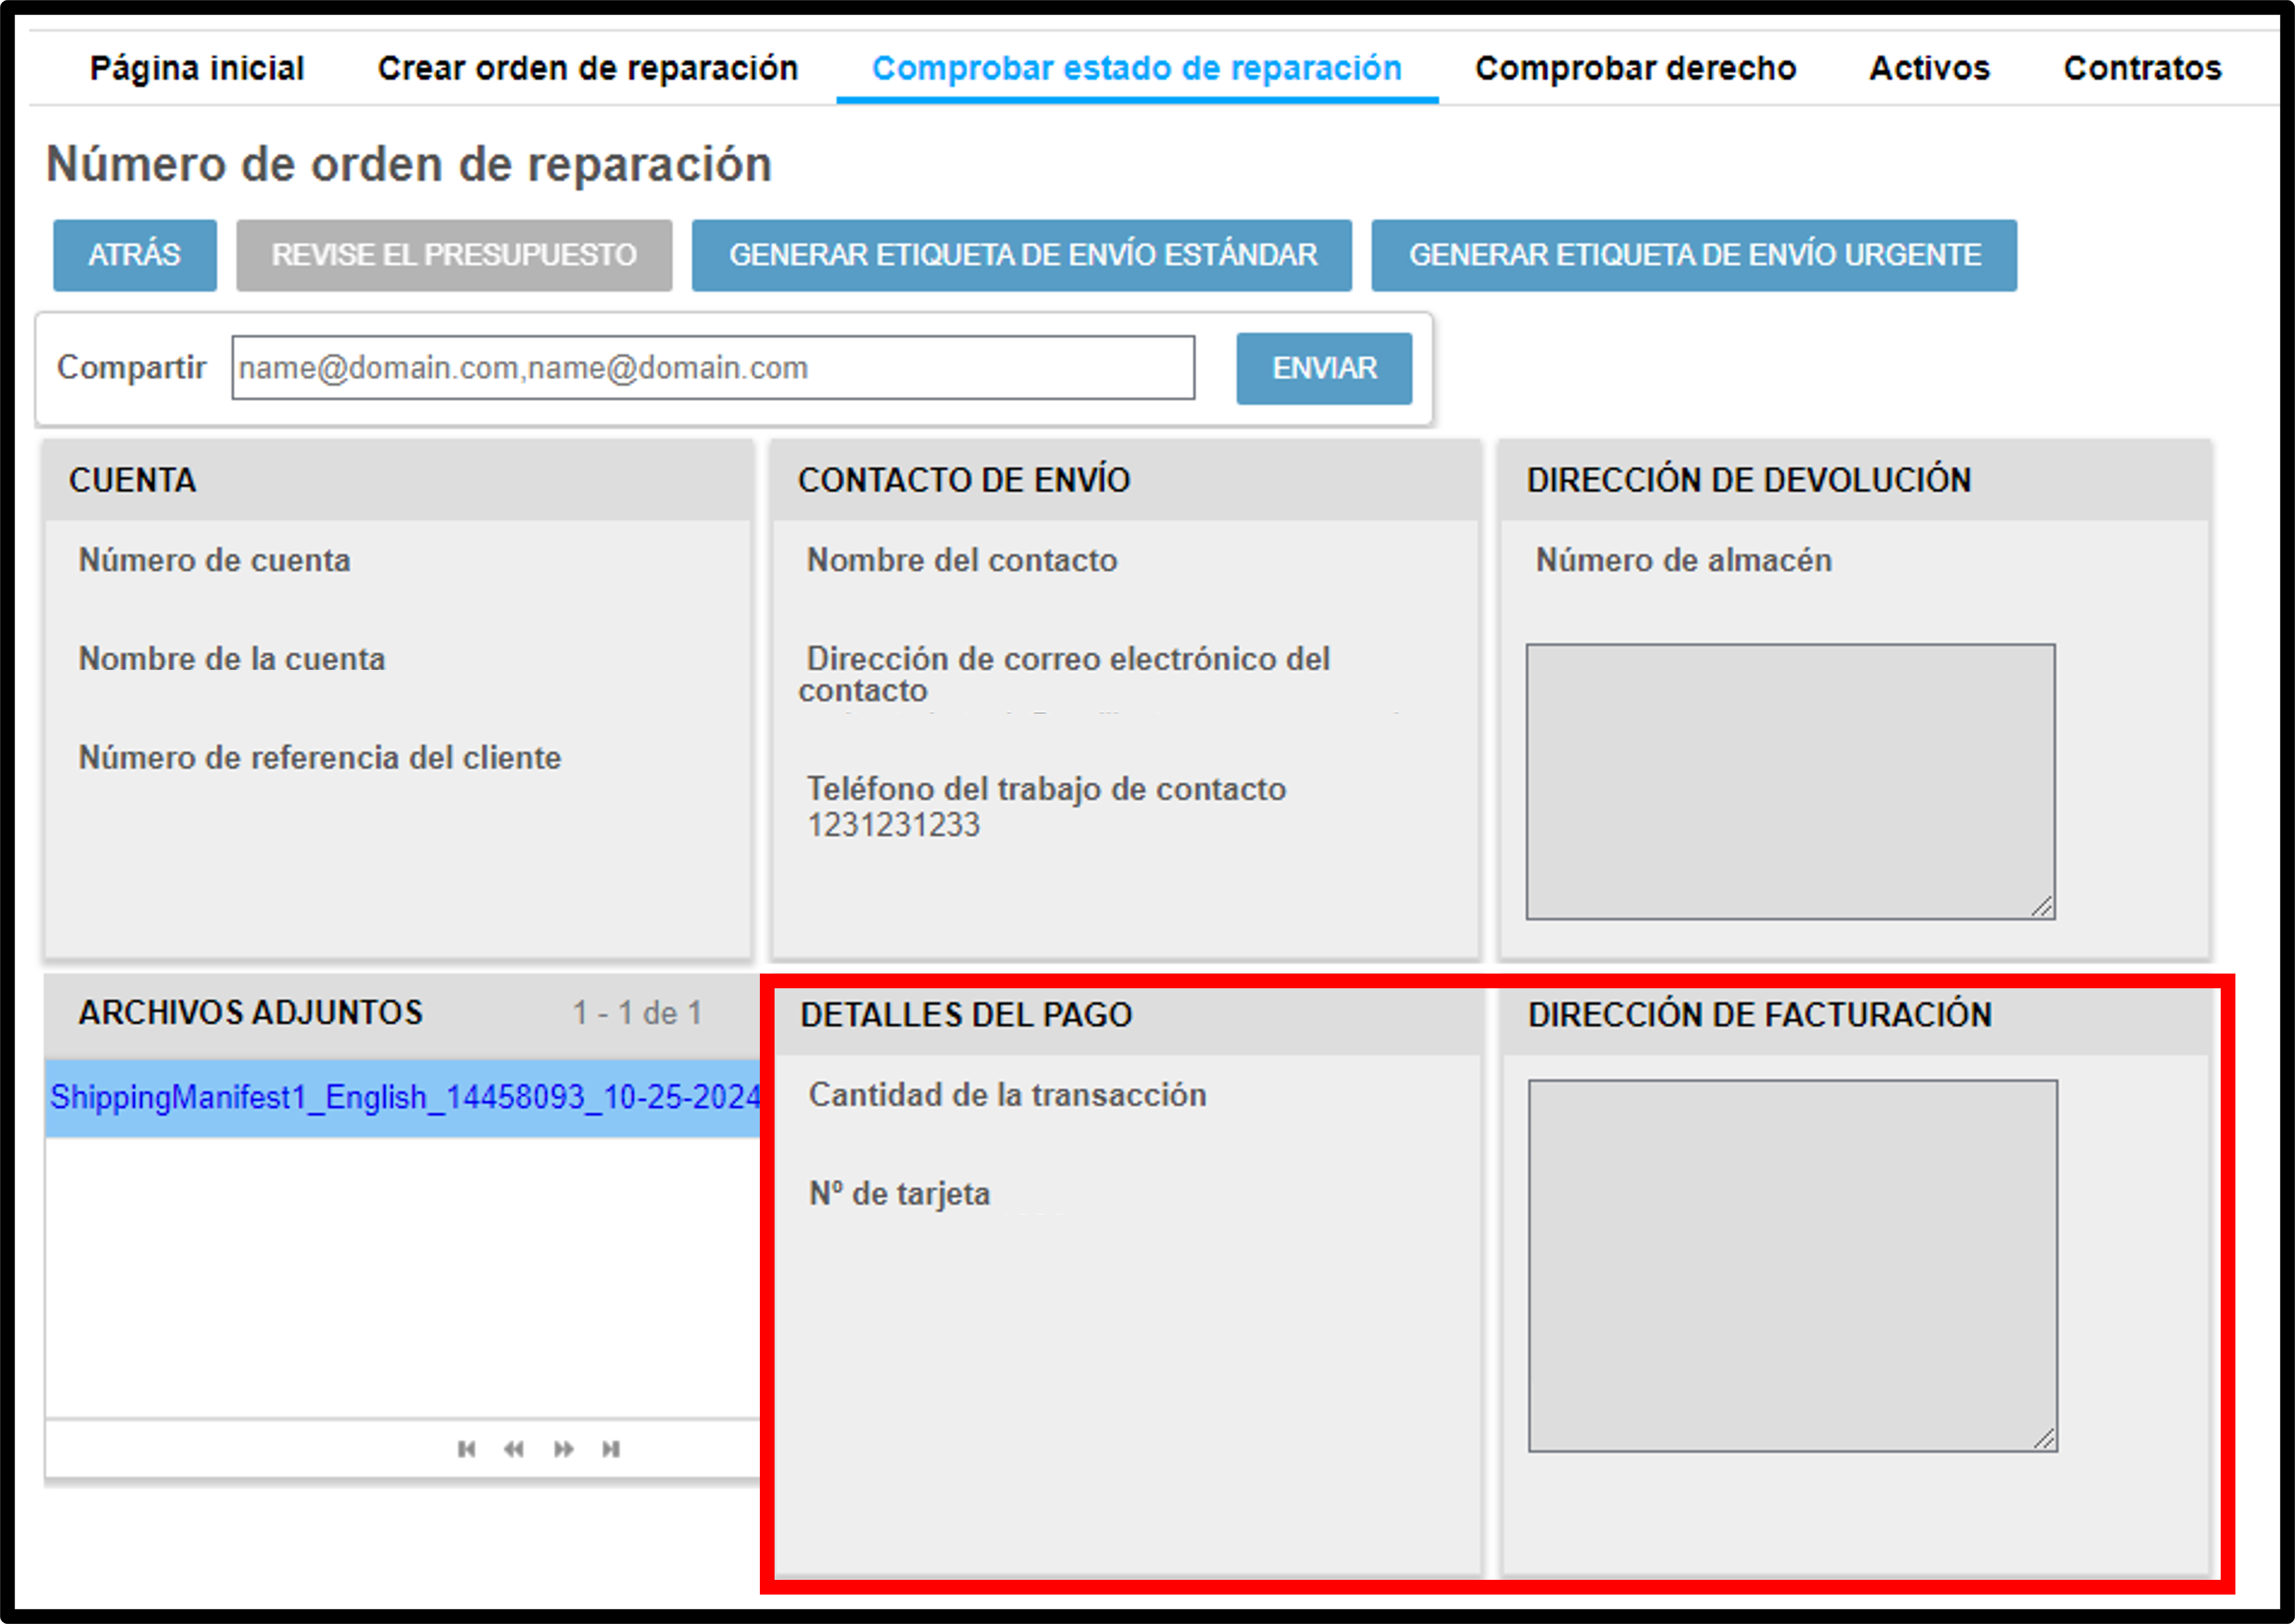The image size is (2295, 1624).
Task: Go to next attachments page
Action: [x=564, y=1449]
